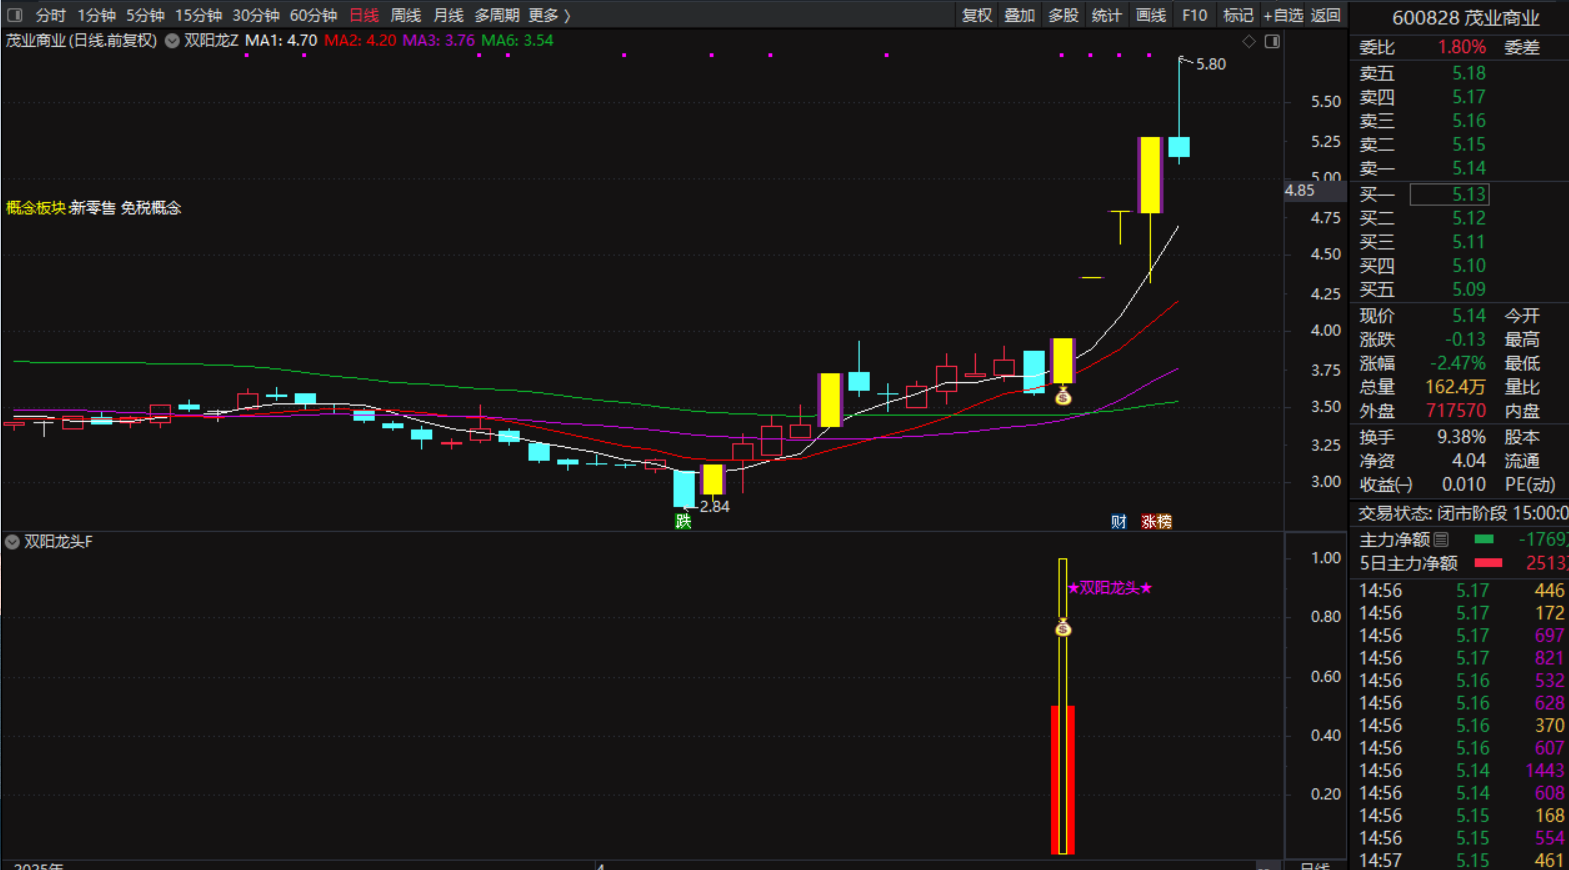Expand the 双阳龙Z indicator dropdown

point(172,41)
